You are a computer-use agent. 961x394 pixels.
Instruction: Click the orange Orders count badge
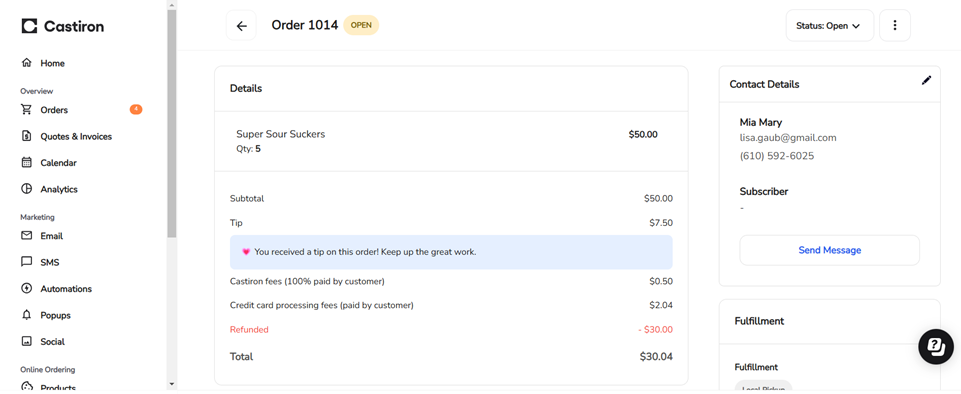tap(136, 110)
